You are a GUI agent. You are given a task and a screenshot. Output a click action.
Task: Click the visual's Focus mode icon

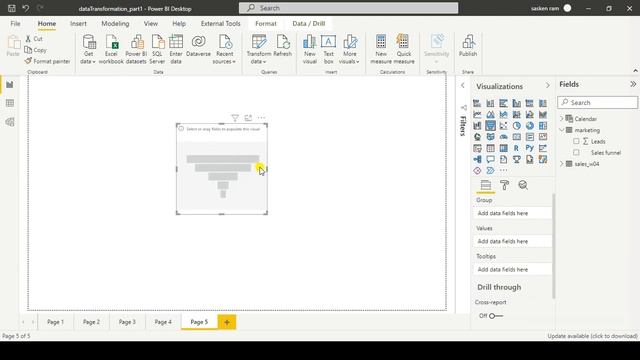248,118
